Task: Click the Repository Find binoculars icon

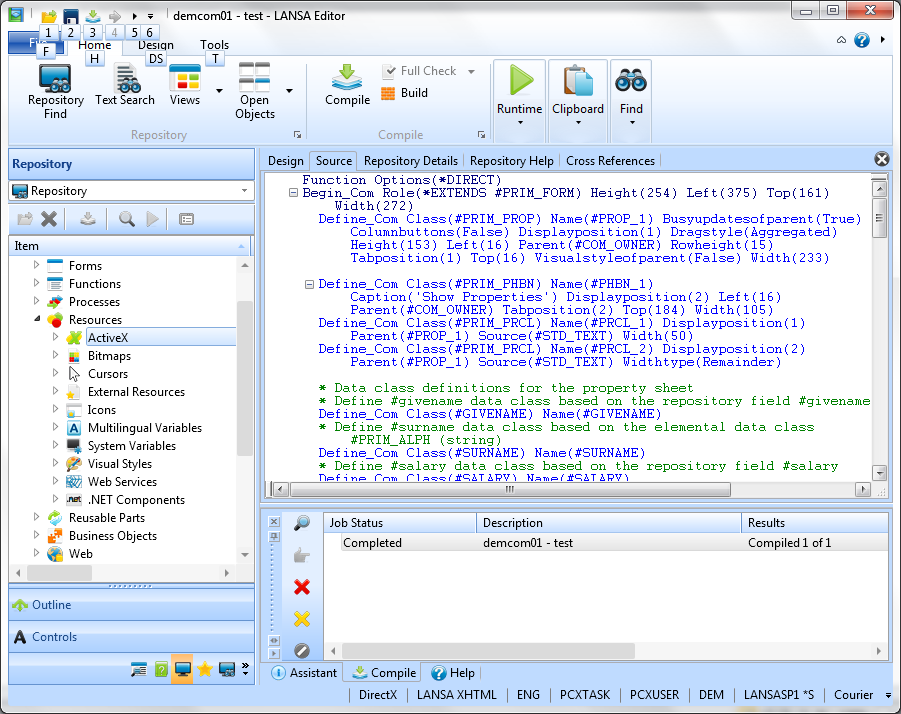Action: click(x=55, y=78)
